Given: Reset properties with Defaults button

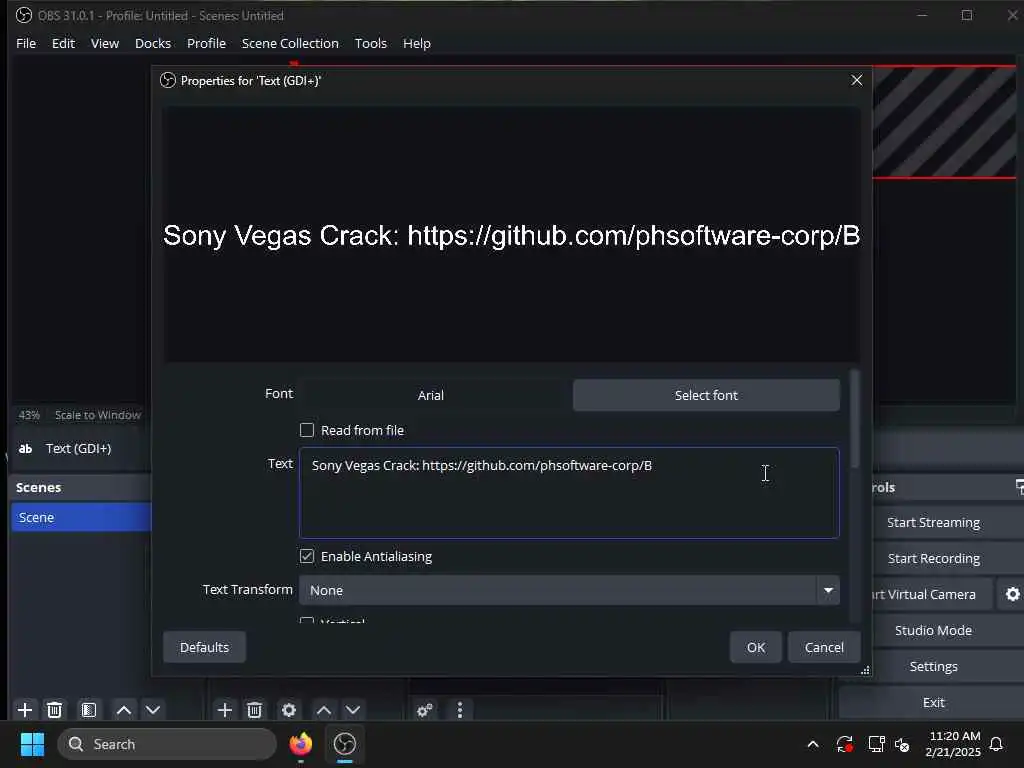Looking at the screenshot, I should pos(204,647).
